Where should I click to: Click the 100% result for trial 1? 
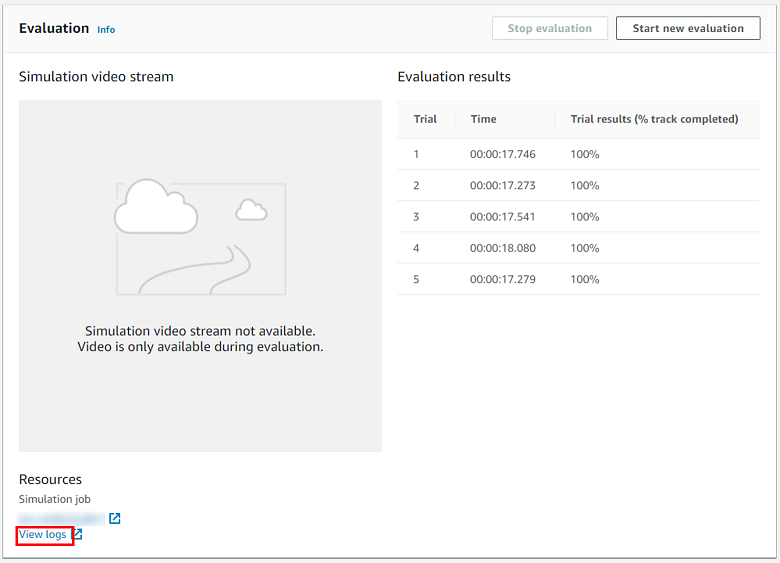click(x=585, y=154)
